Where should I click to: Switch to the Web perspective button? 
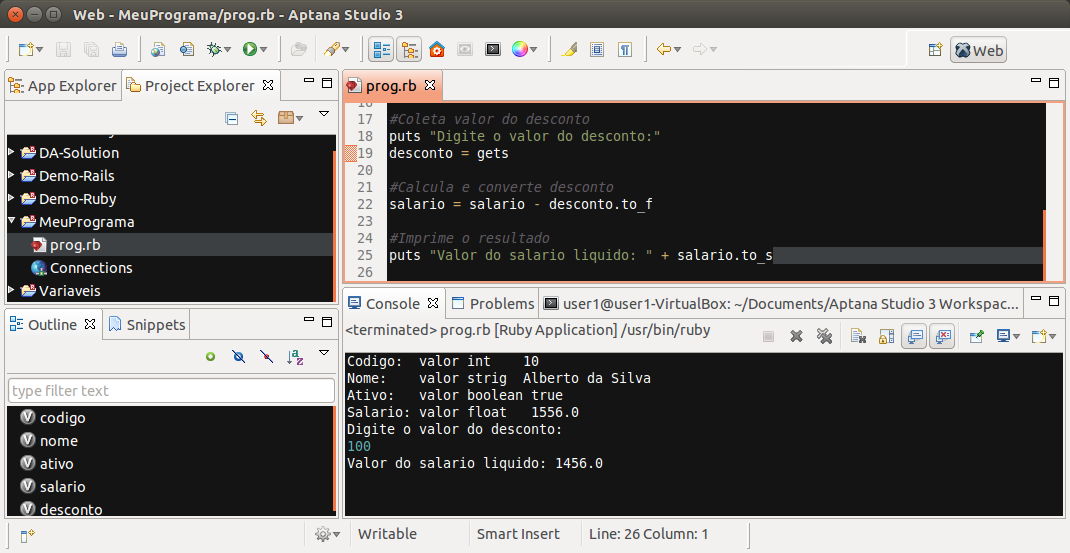pos(978,50)
